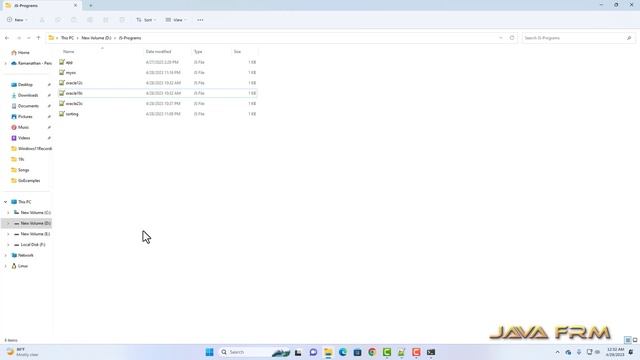Open Google Chrome from taskbar
640x360 pixels.
(x=372, y=352)
